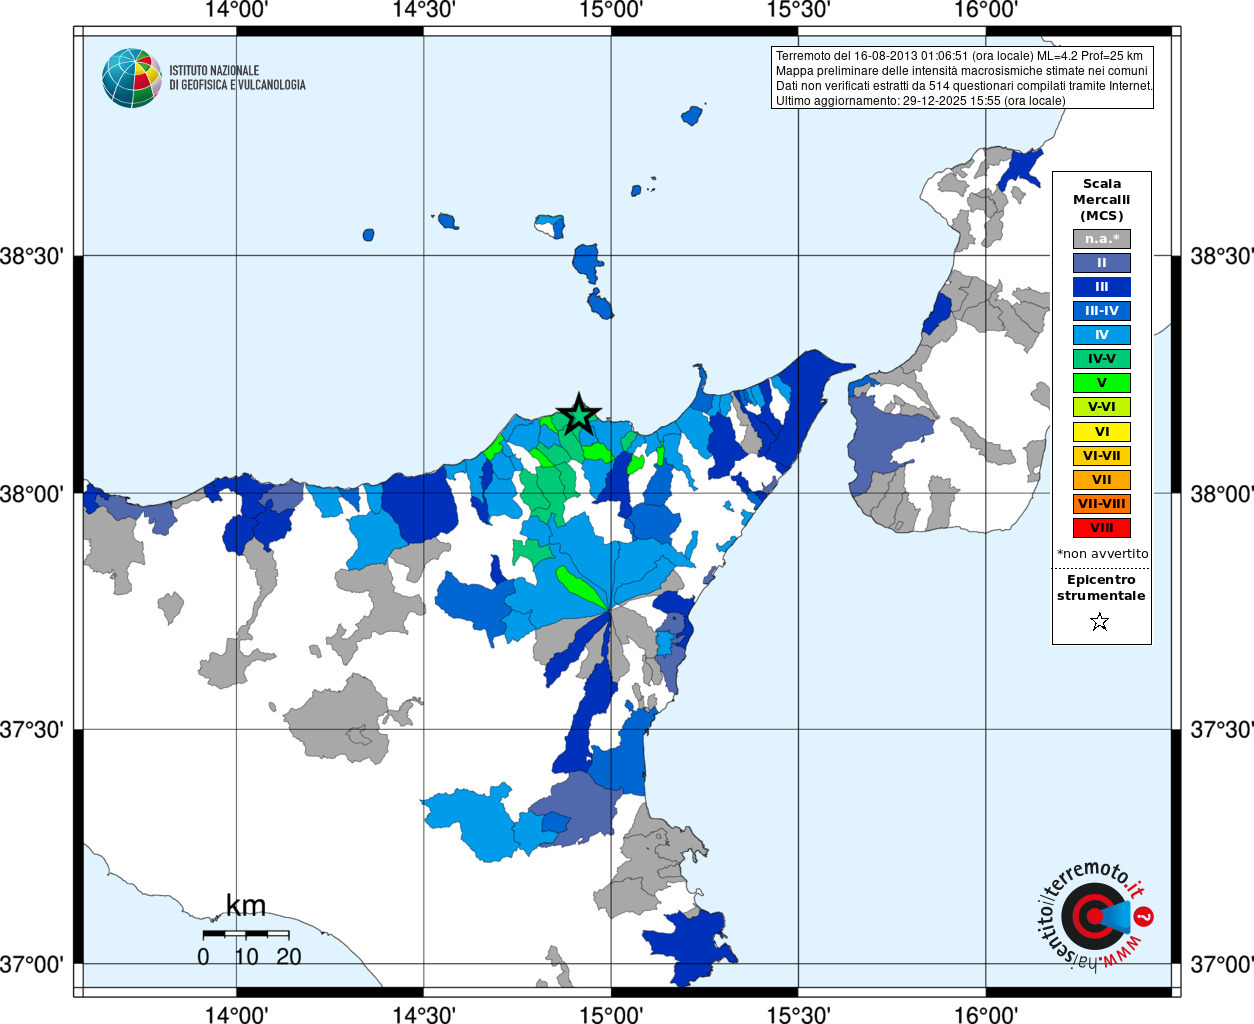
Task: Click the VII-VIII intensity legend swatch
Action: tap(1102, 504)
